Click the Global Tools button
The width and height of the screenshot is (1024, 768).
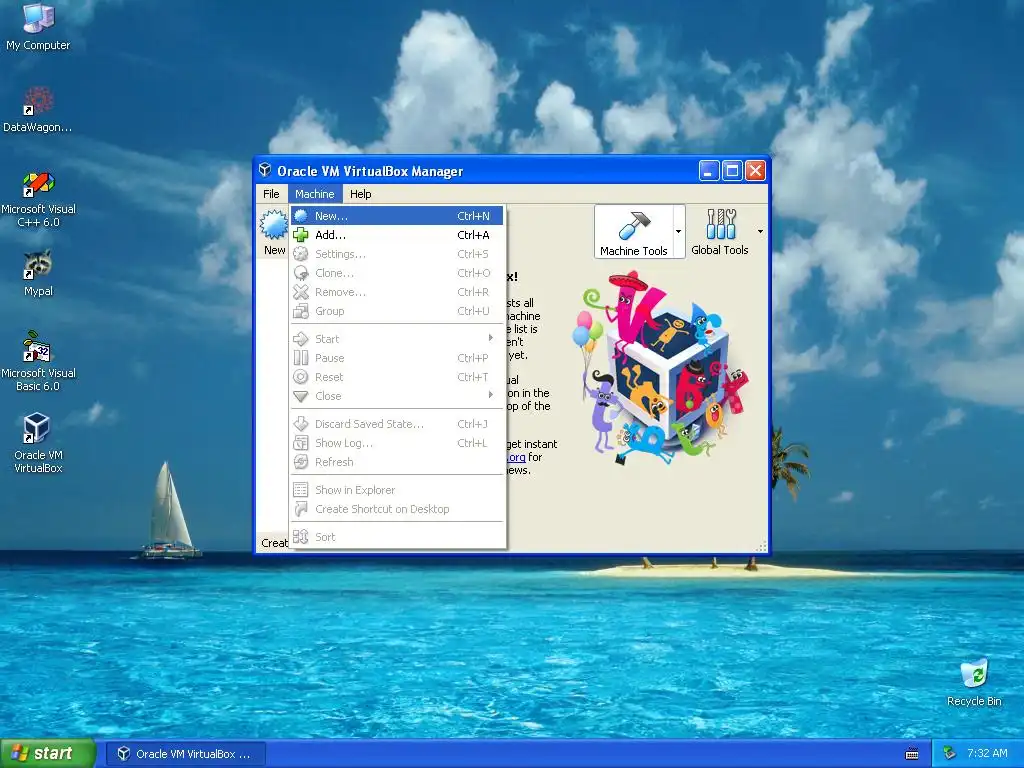720,232
